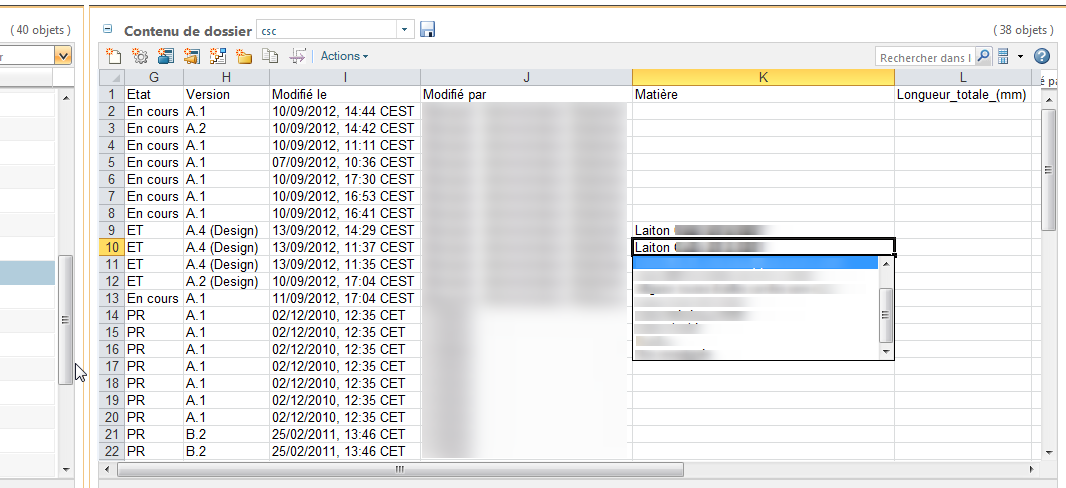Save the view with the floppy disk icon

tap(428, 29)
